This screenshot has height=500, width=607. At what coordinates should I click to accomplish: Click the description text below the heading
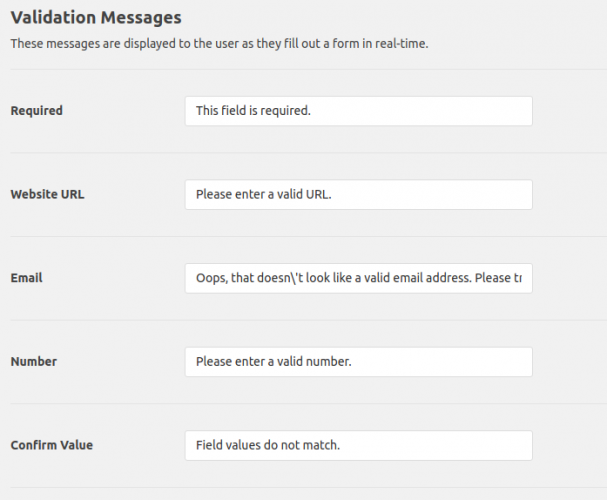click(219, 44)
